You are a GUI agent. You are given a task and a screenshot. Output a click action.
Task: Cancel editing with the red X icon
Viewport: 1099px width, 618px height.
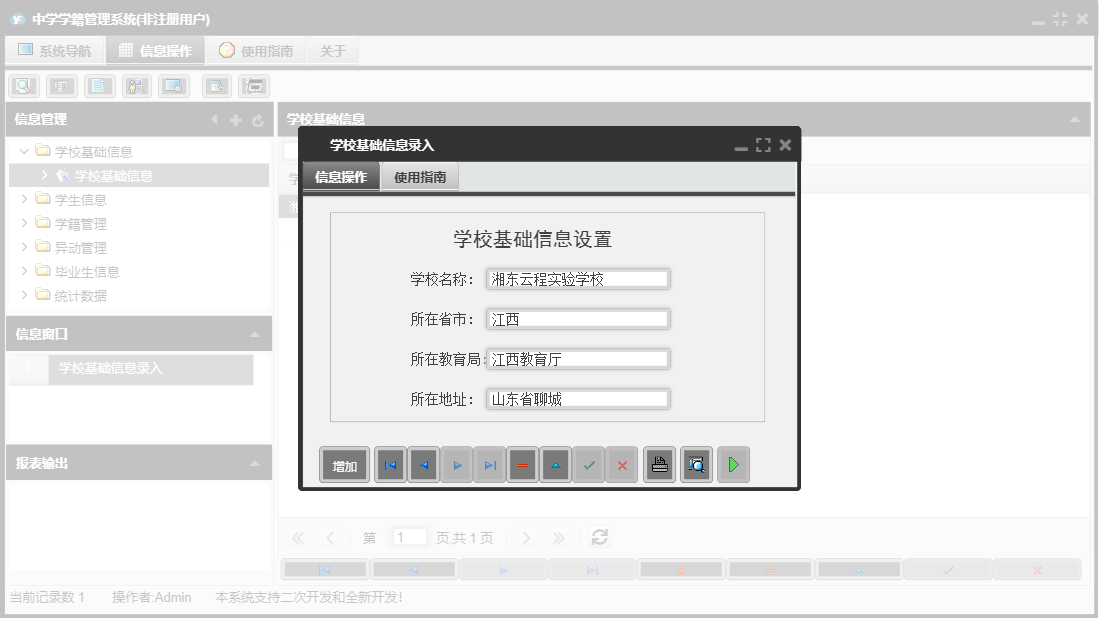(x=622, y=464)
